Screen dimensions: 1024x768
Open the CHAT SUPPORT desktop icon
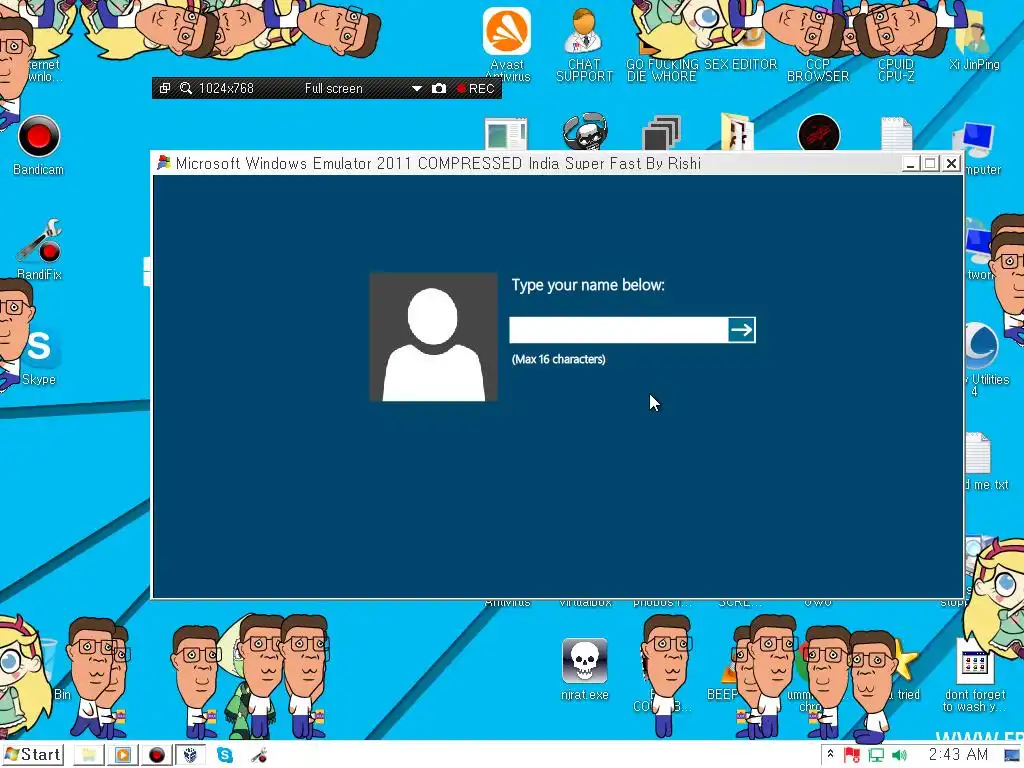tap(584, 44)
